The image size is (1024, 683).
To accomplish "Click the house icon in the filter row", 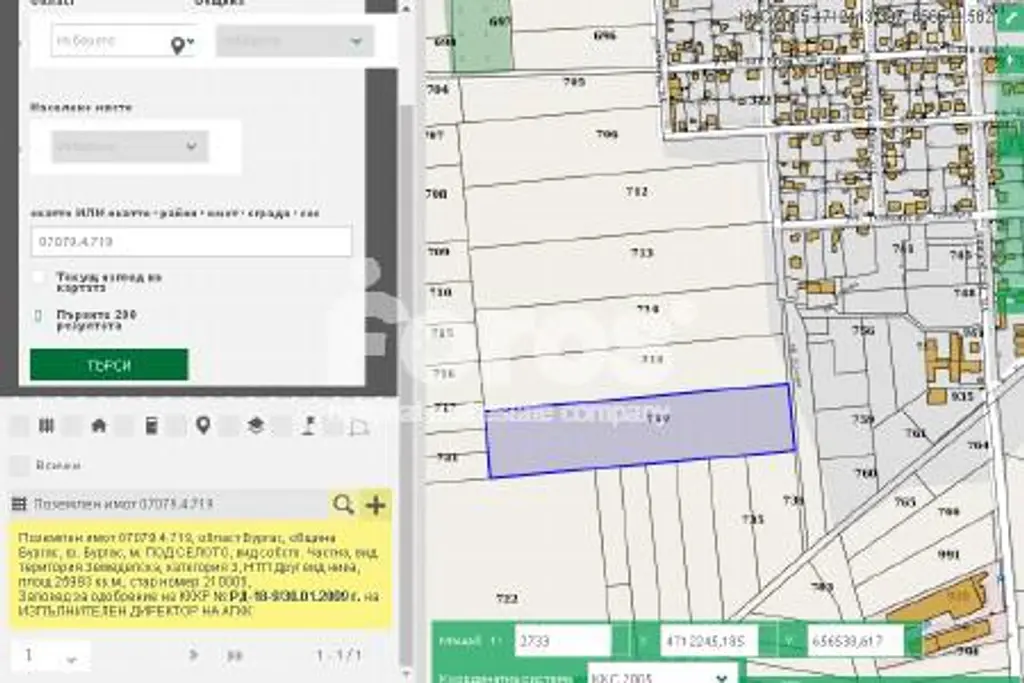I will click(x=98, y=426).
